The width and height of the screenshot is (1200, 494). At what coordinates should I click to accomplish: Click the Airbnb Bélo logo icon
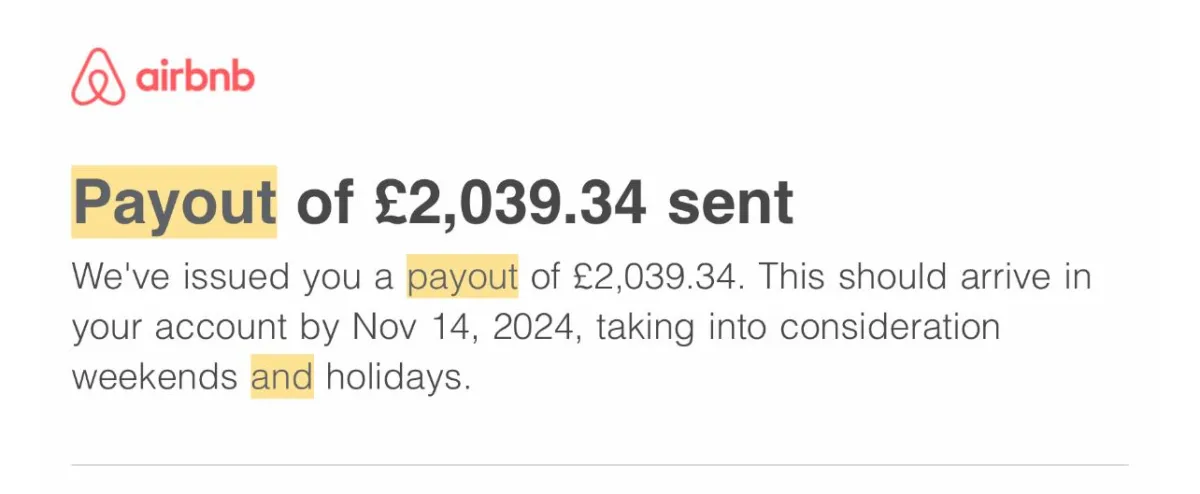click(x=99, y=76)
